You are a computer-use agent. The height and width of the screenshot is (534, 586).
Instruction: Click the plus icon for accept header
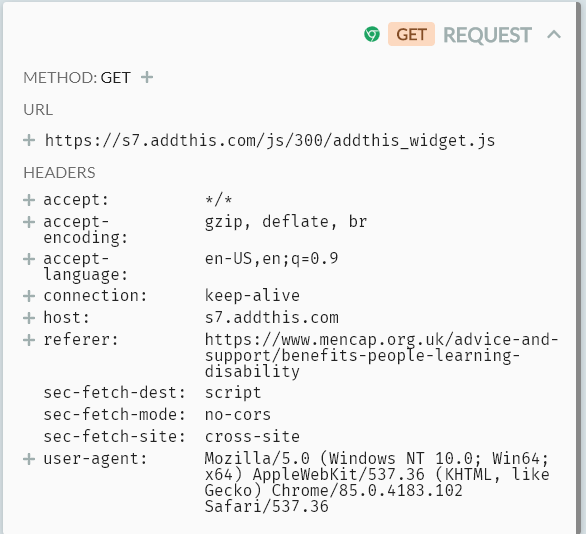click(x=29, y=200)
